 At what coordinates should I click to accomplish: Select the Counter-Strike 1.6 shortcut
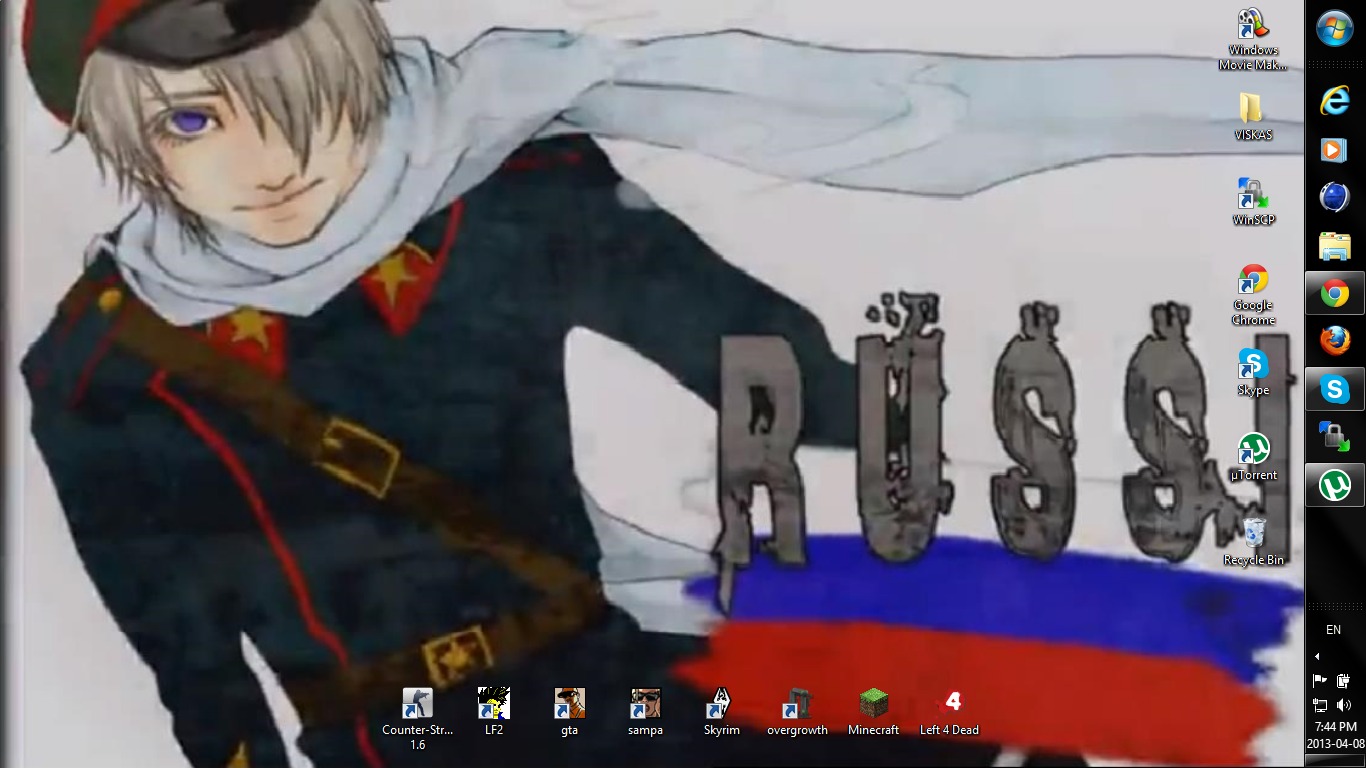[418, 719]
